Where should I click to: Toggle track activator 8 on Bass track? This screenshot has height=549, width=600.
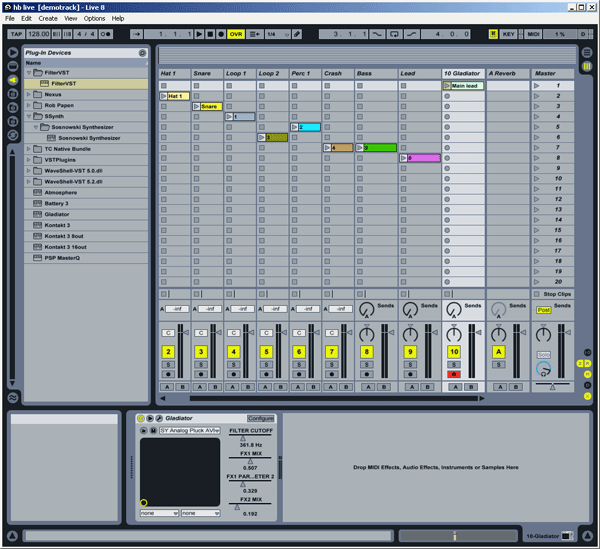click(x=367, y=352)
